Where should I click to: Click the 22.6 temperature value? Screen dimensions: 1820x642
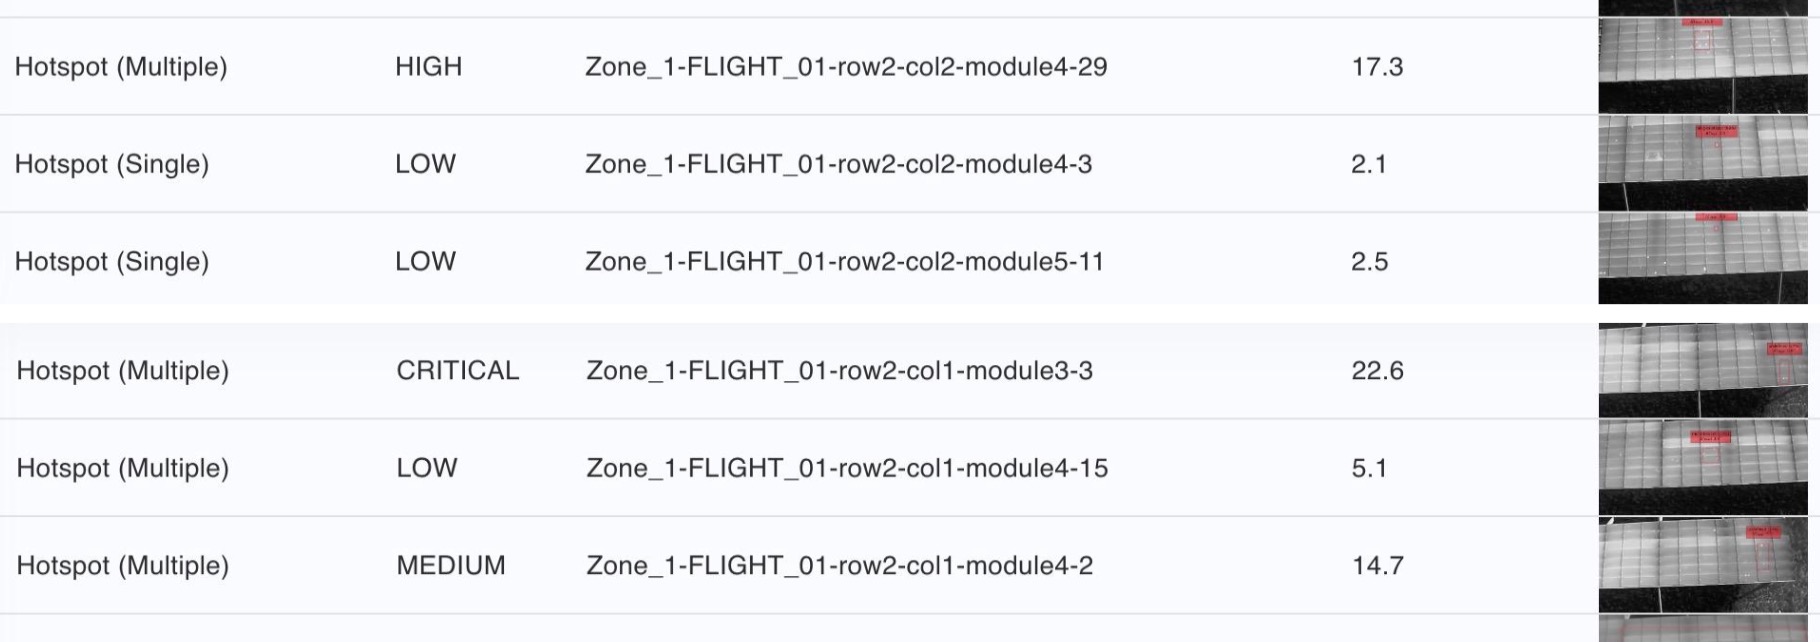pyautogui.click(x=1378, y=371)
